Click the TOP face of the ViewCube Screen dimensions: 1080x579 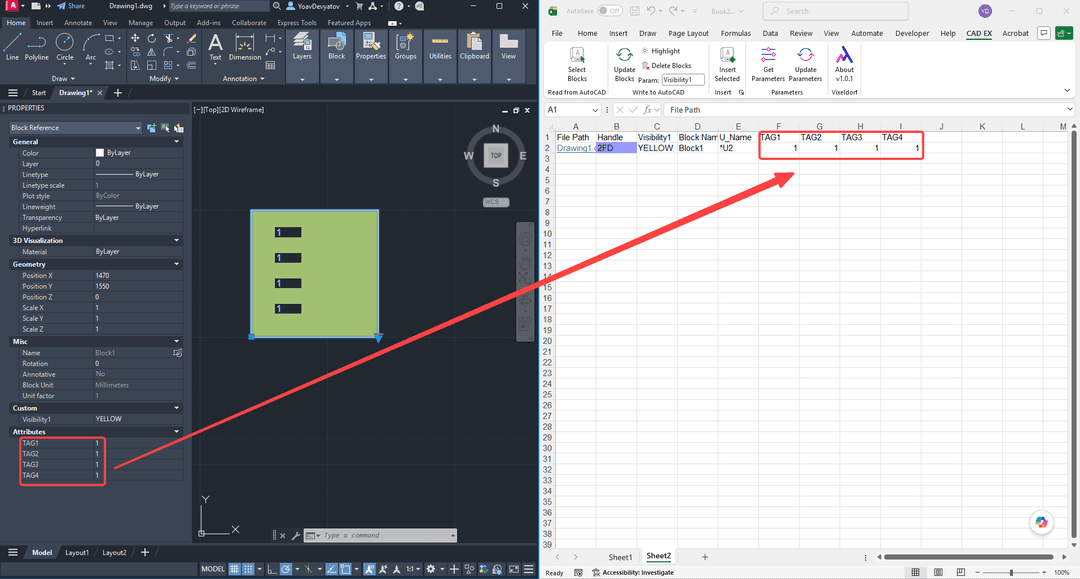[x=495, y=156]
